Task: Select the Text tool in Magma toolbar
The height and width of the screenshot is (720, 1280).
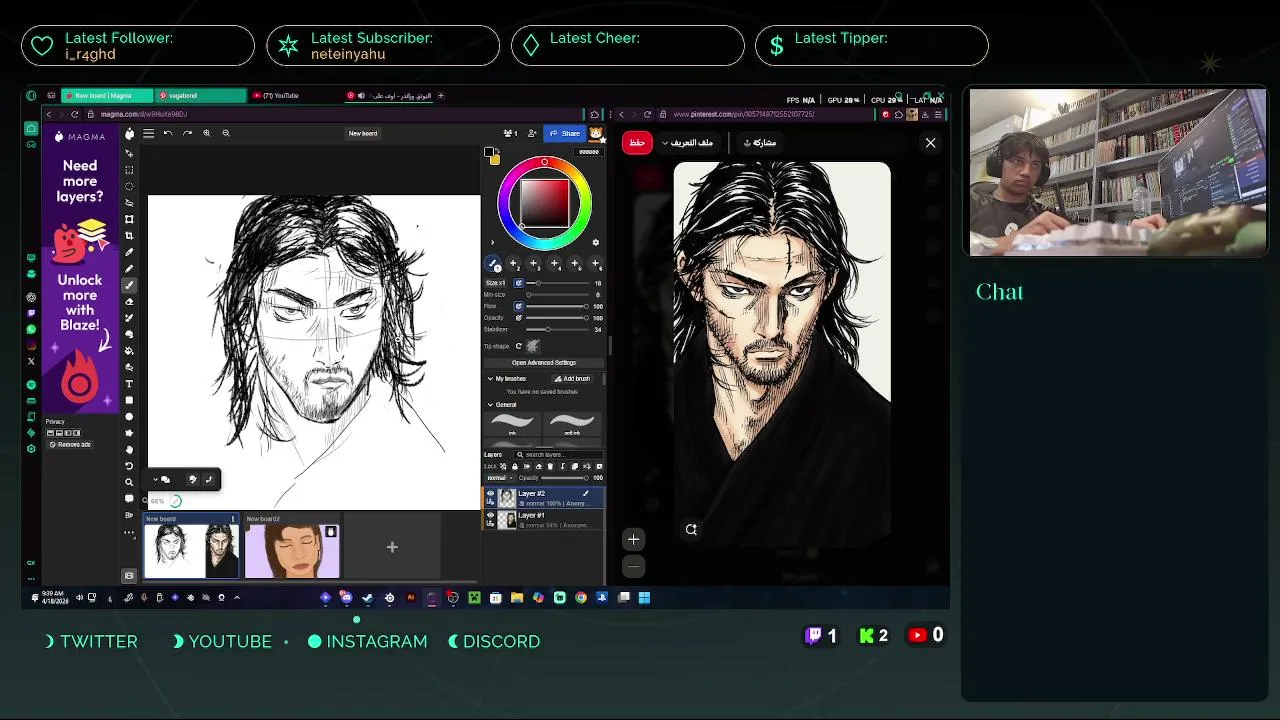Action: click(129, 384)
